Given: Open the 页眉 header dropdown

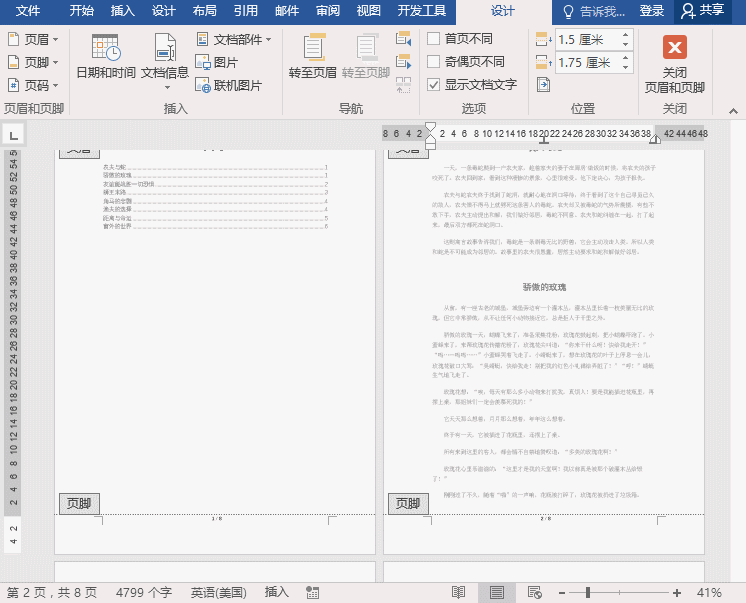Looking at the screenshot, I should coord(33,39).
